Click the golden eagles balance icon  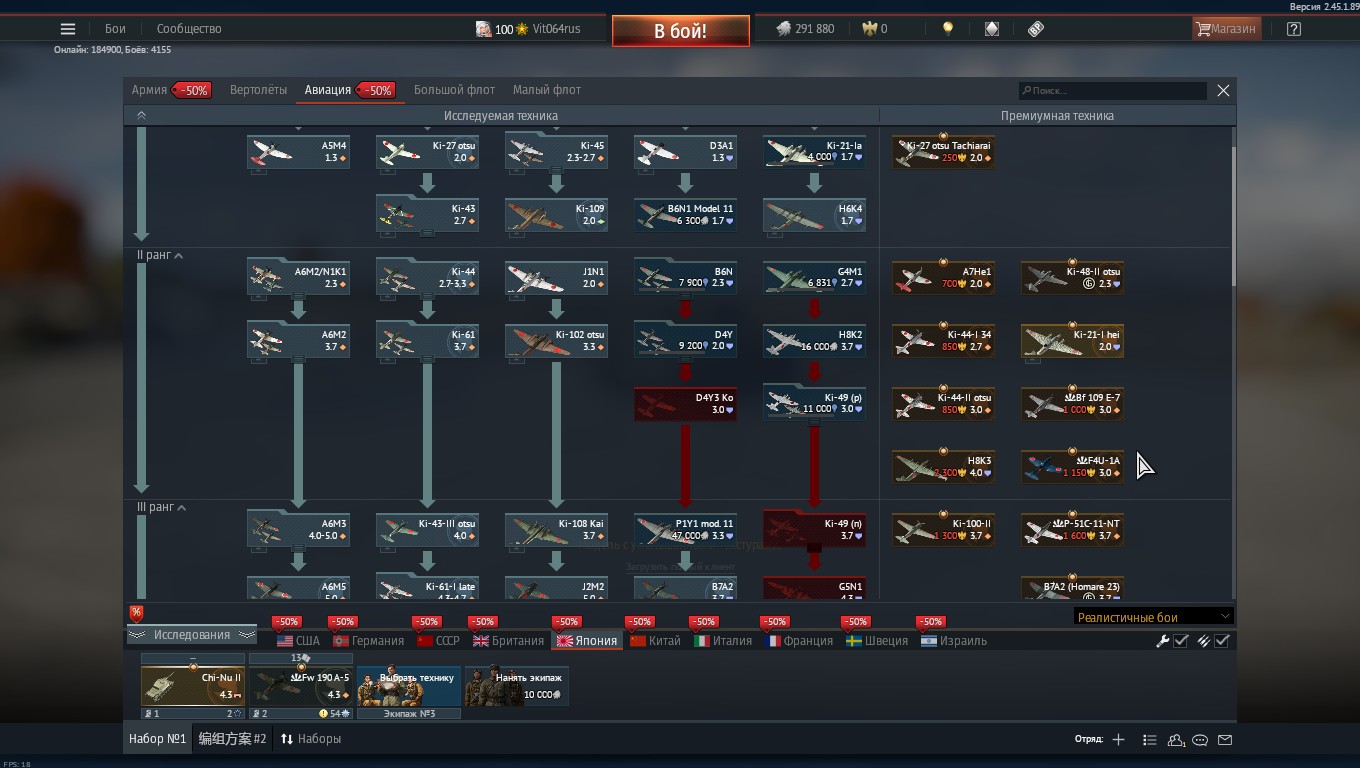tap(870, 29)
